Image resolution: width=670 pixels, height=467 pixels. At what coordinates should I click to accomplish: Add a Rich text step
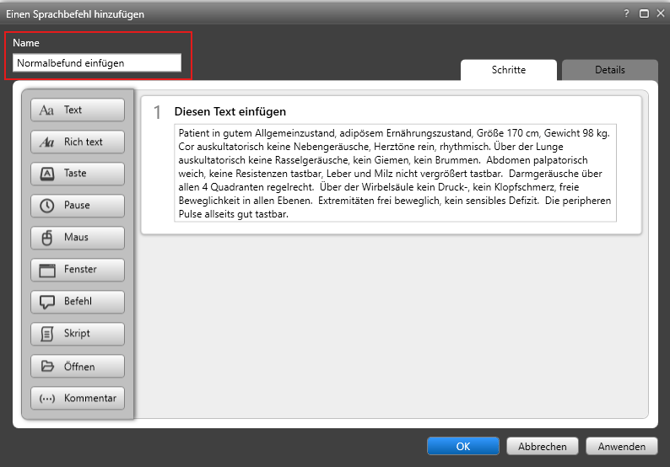tap(77, 142)
